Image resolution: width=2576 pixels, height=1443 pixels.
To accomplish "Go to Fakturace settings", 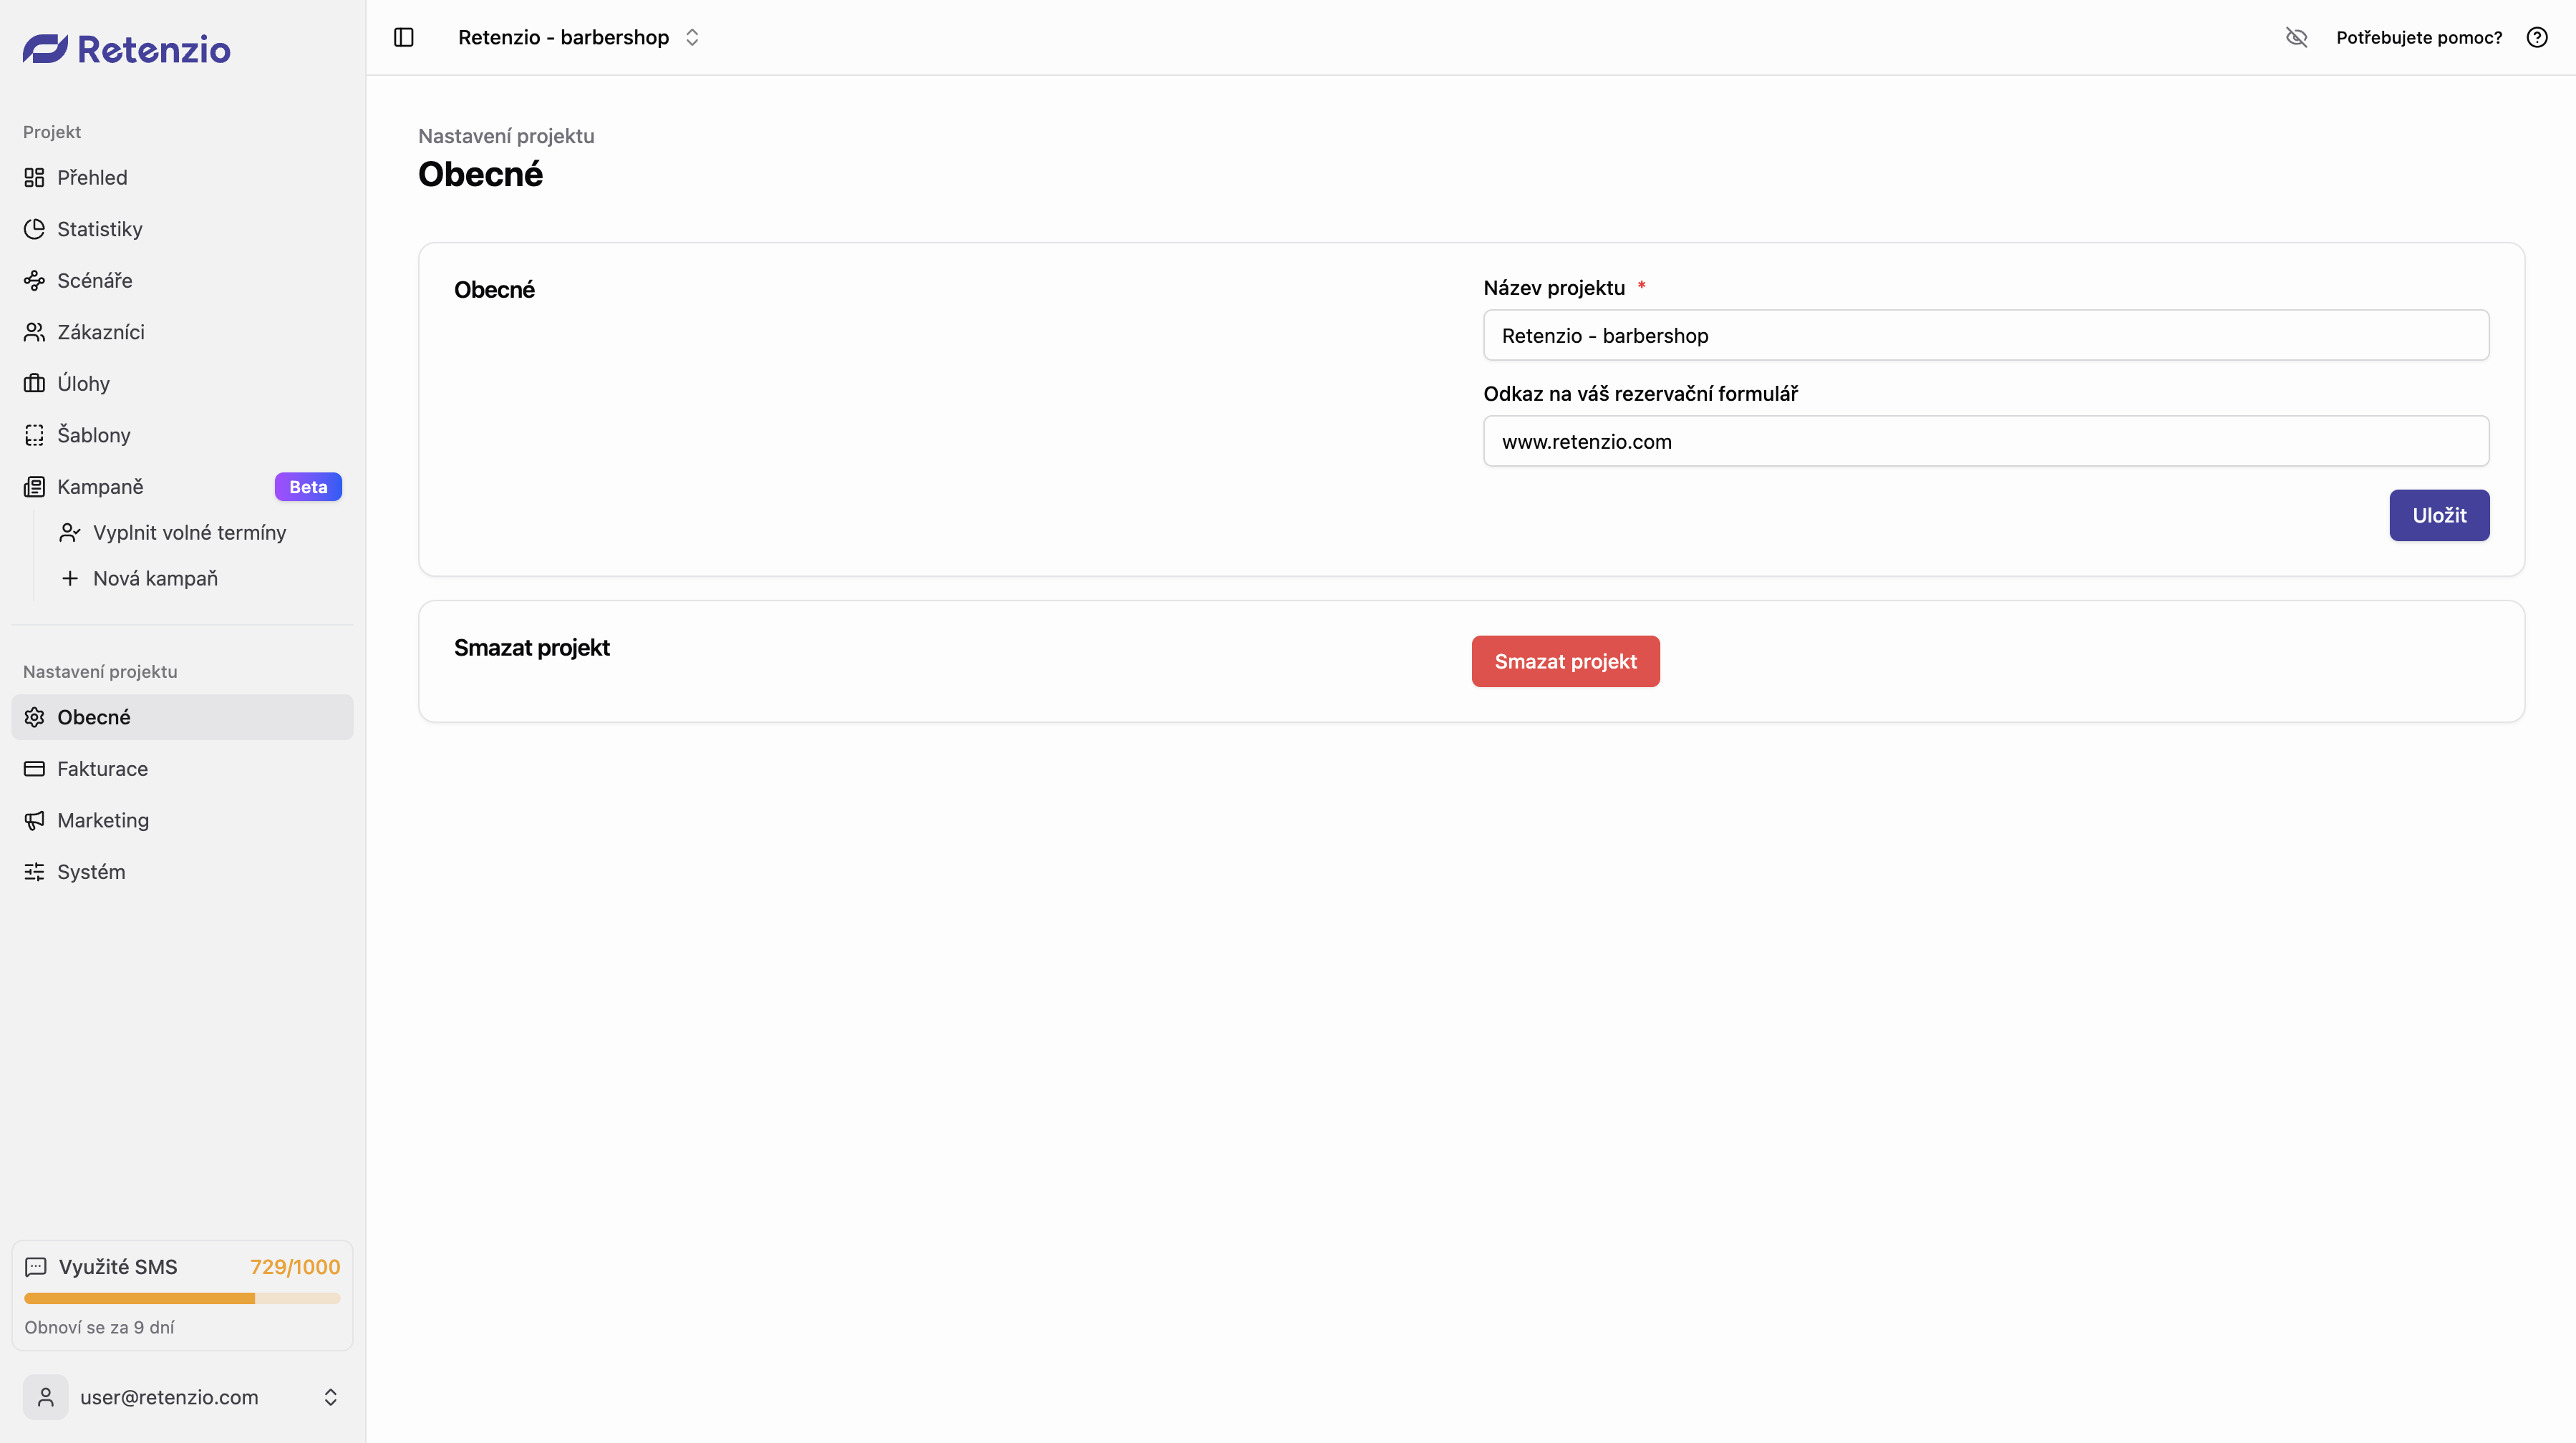I will (x=102, y=769).
